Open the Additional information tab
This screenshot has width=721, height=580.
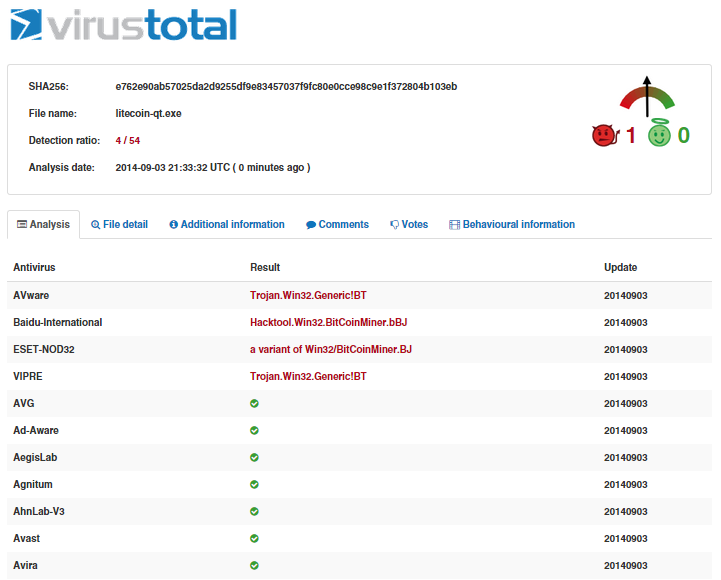(x=227, y=224)
